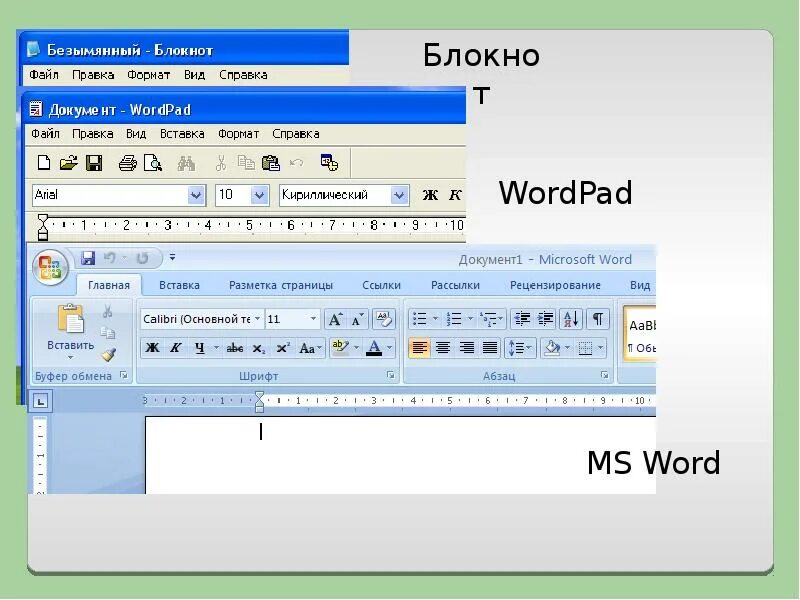Screen dimensions: 800x600
Task: Click the Cut scissors icon in Word ribbon
Action: point(107,312)
